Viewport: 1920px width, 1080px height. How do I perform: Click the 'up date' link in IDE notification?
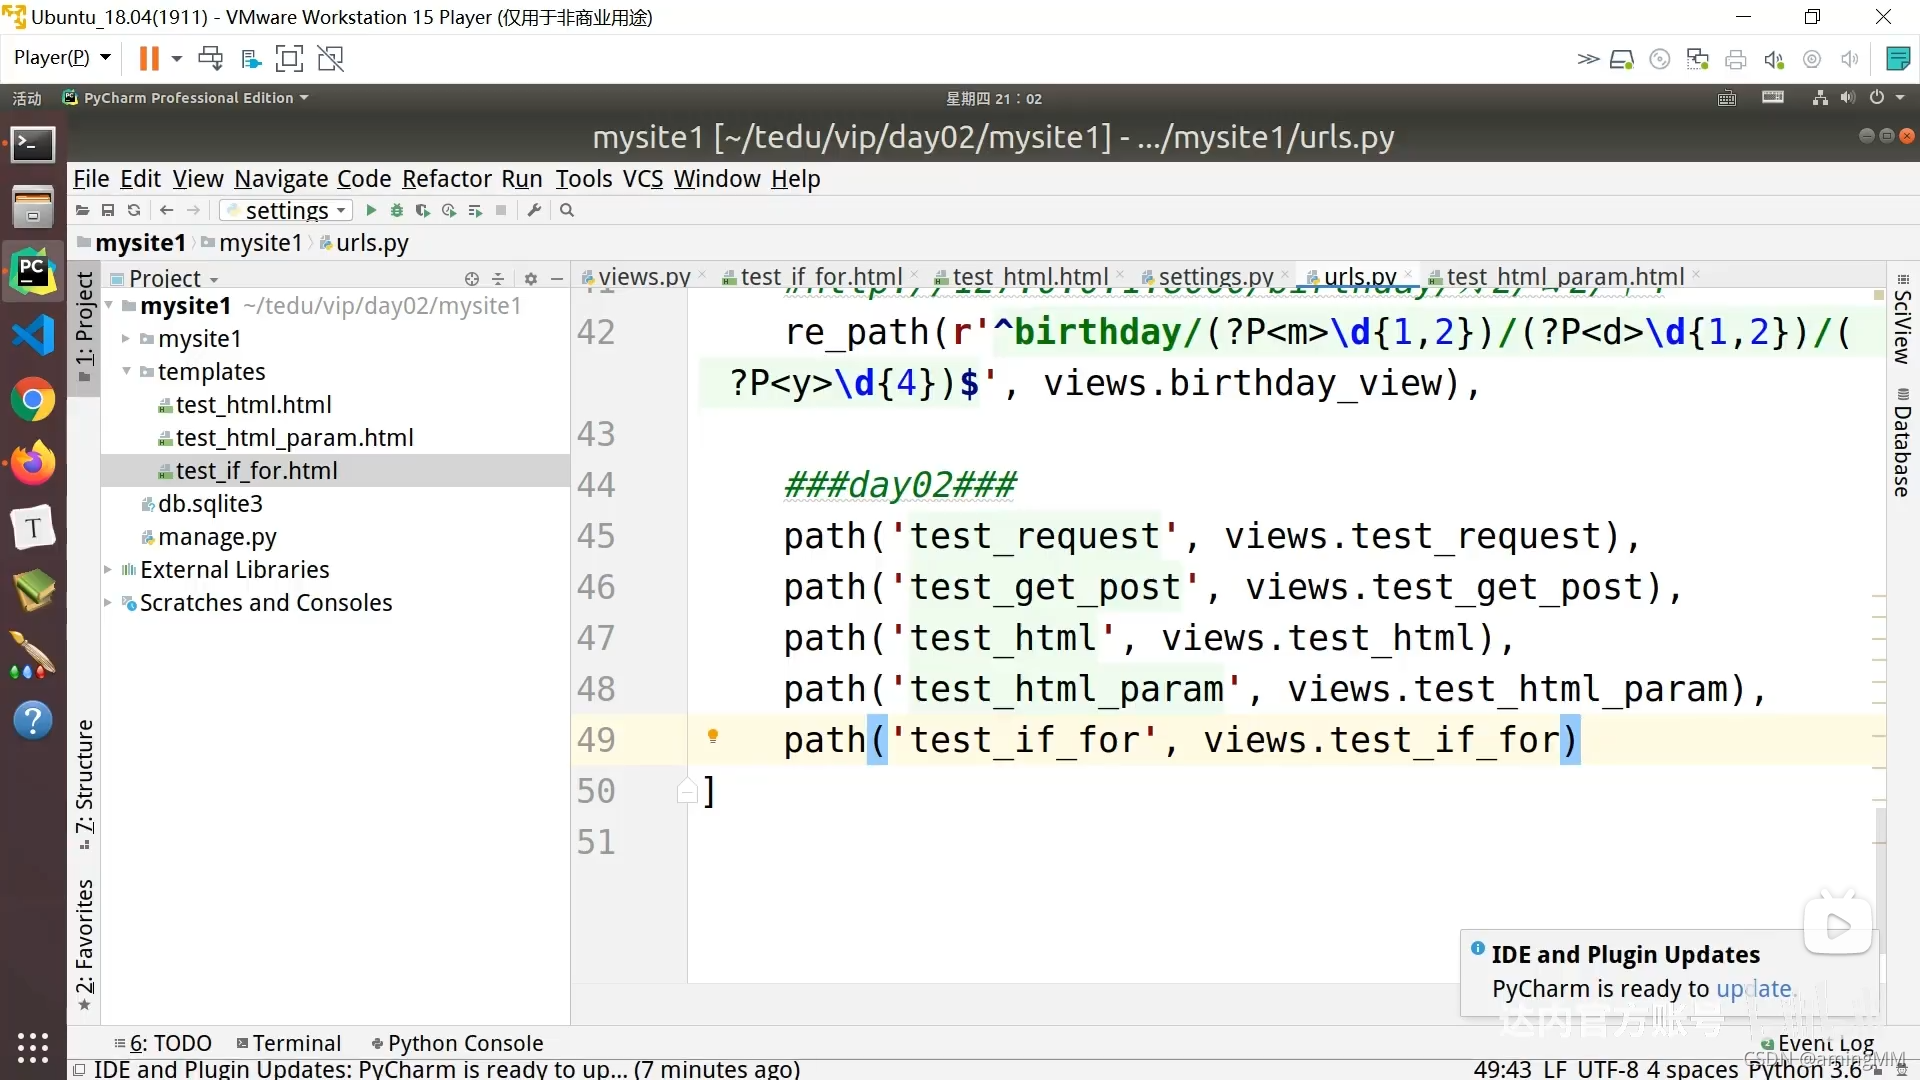1754,988
